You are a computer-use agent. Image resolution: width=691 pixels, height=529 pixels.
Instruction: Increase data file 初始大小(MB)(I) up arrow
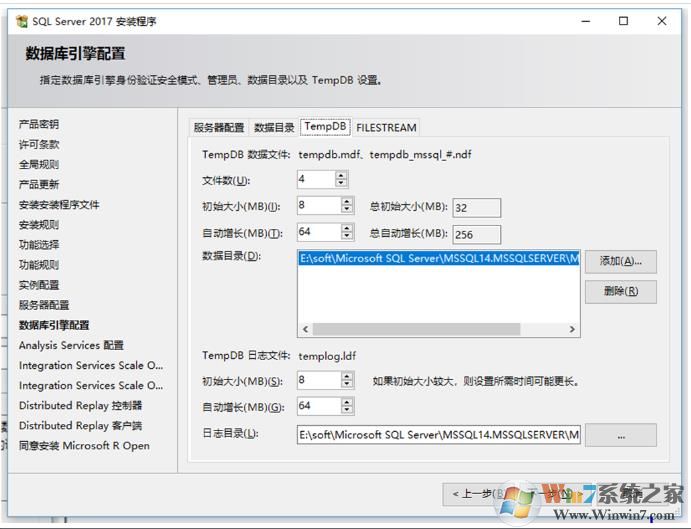[347, 201]
